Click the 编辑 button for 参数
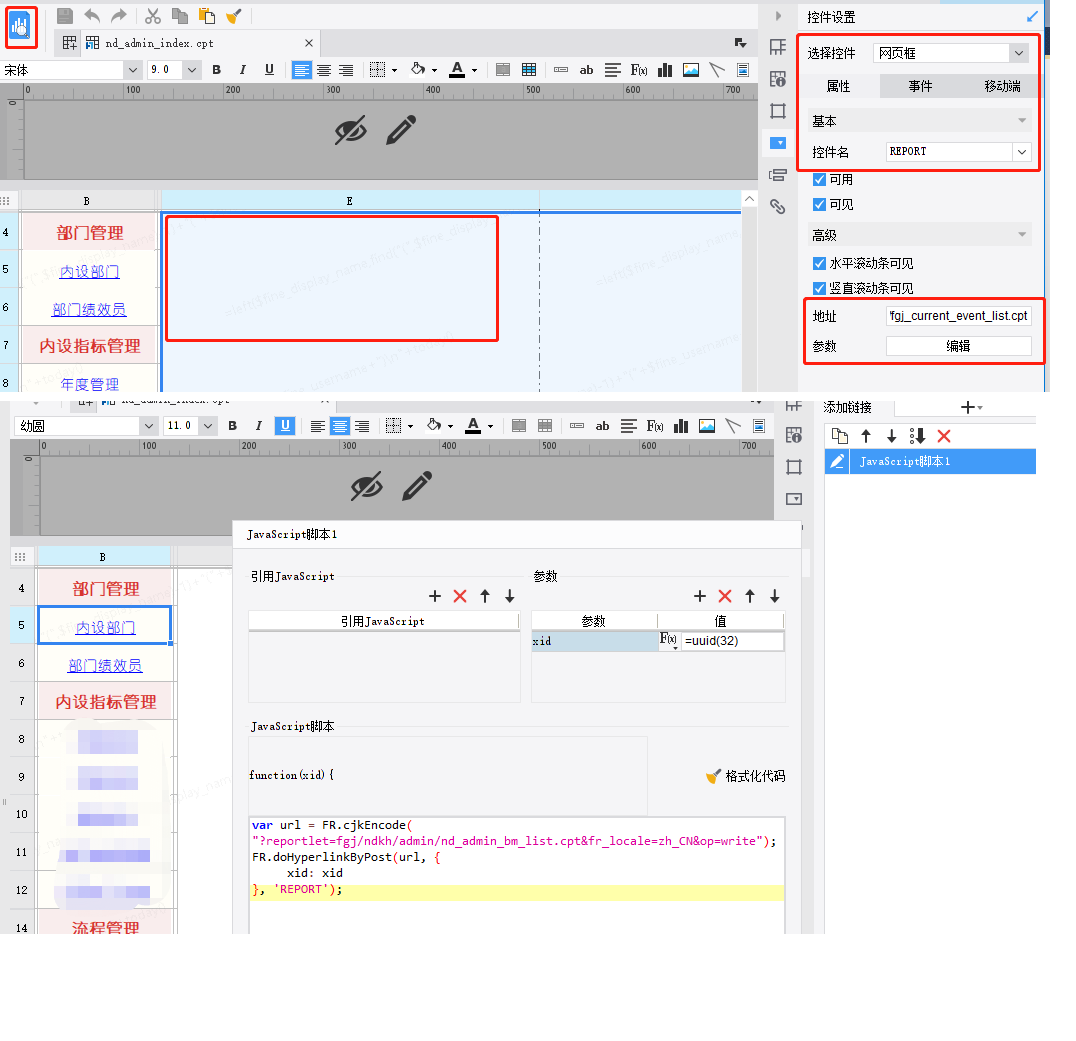Image resolution: width=1076 pixels, height=1041 pixels. tap(958, 346)
